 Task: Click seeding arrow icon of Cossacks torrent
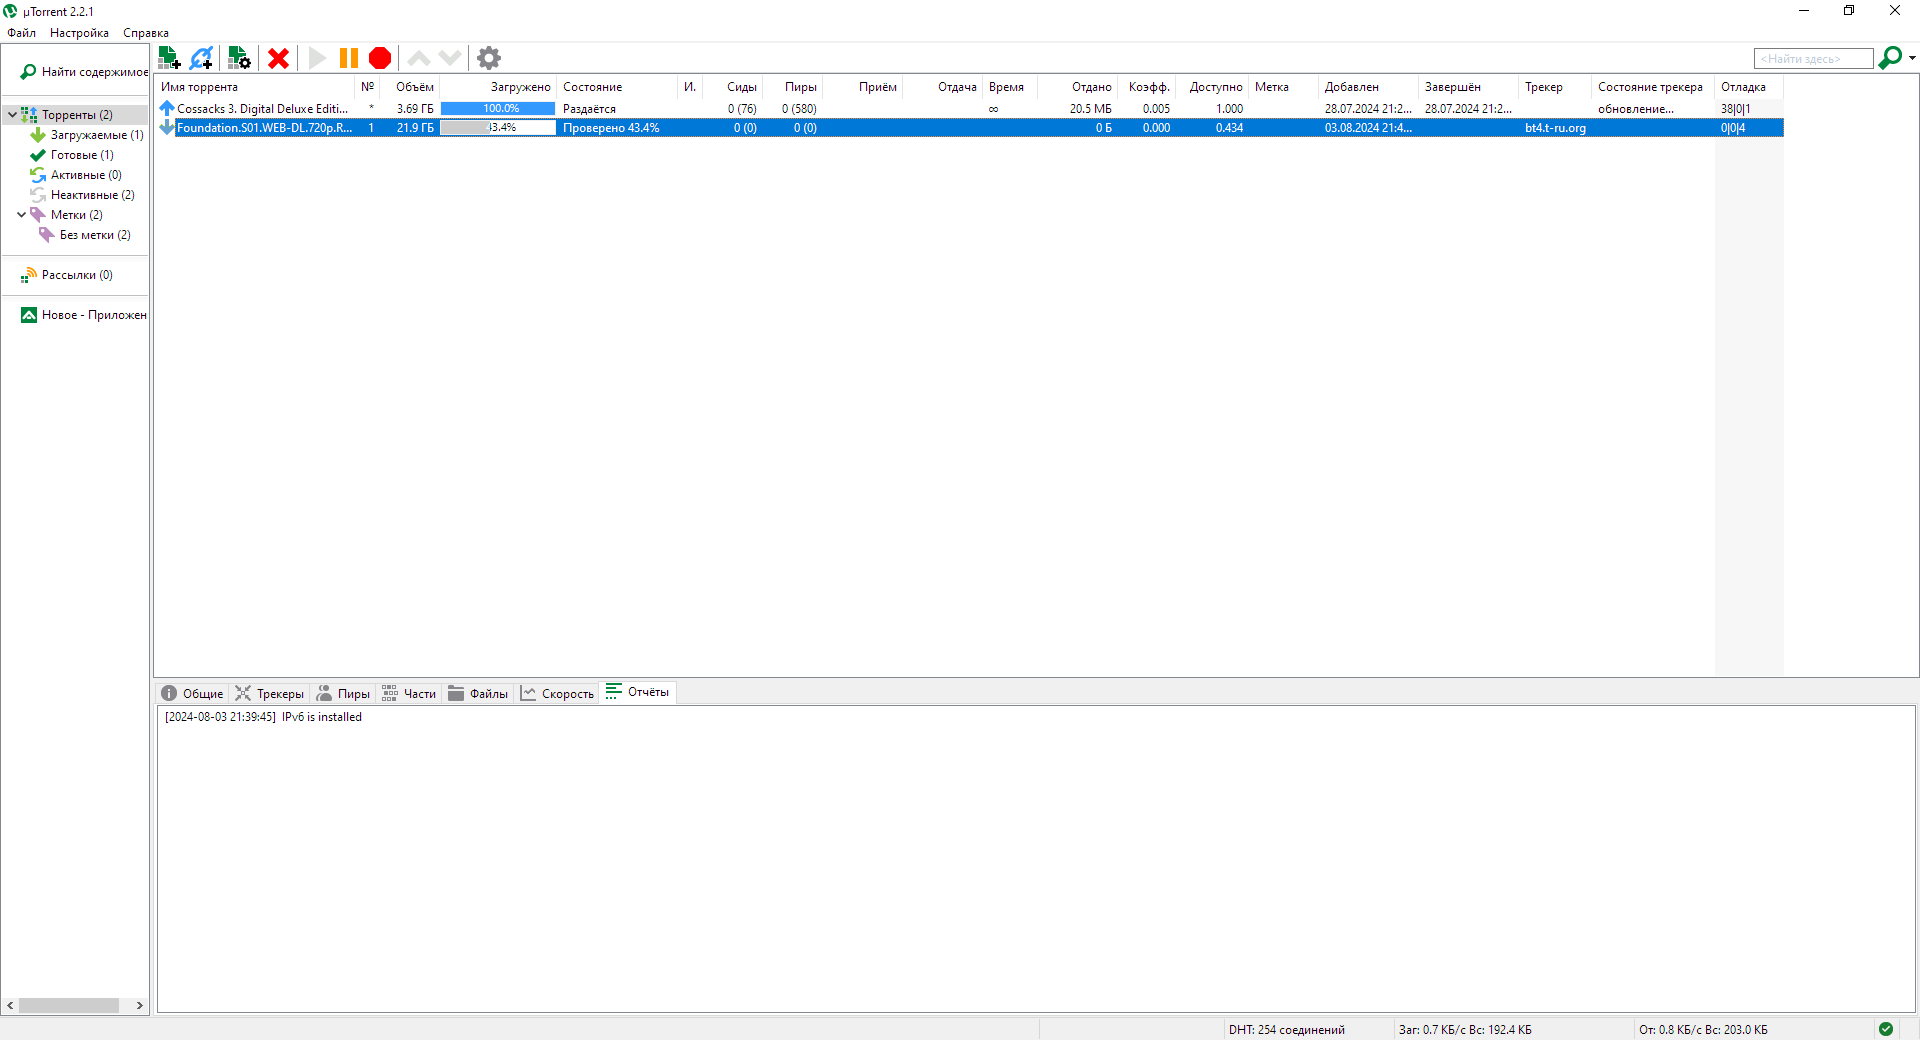167,108
